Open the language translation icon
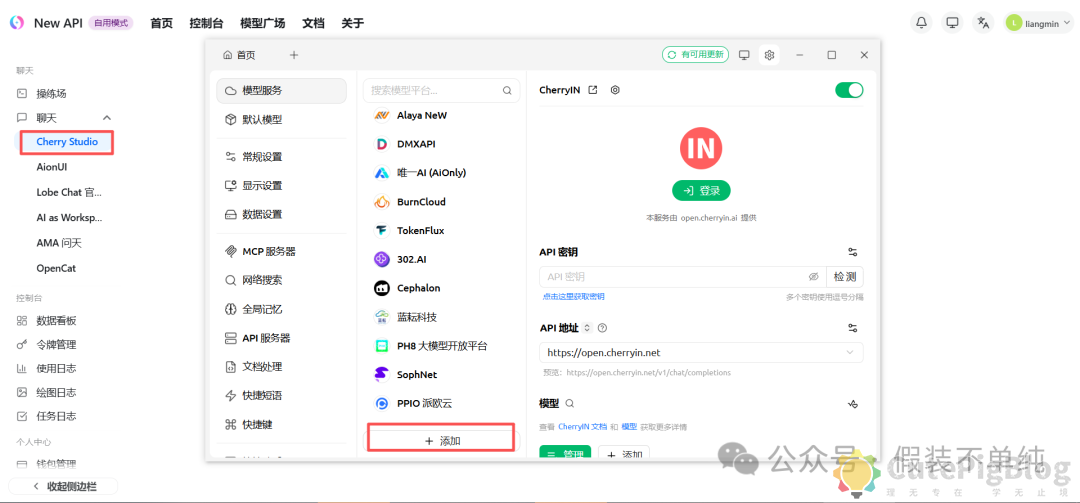The height and width of the screenshot is (503, 1080). pyautogui.click(x=984, y=23)
